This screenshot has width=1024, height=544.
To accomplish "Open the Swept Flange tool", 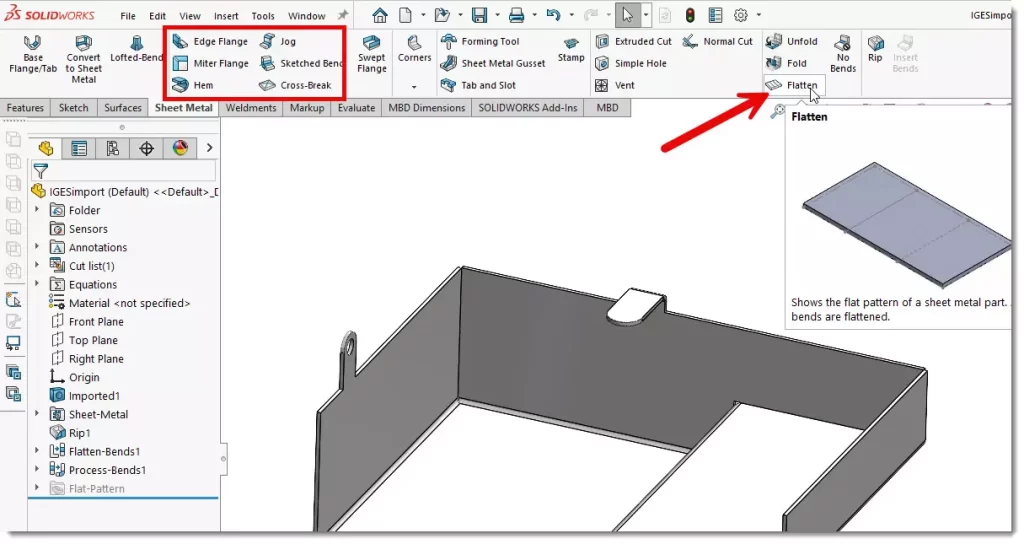I will (372, 54).
